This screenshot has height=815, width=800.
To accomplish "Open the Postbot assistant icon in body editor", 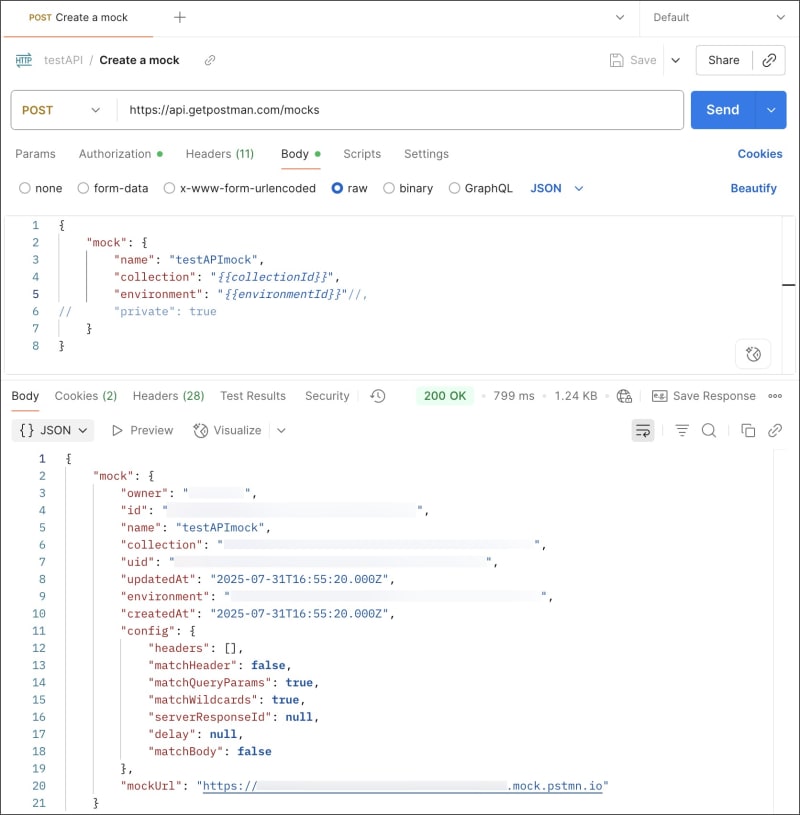I will (753, 354).
